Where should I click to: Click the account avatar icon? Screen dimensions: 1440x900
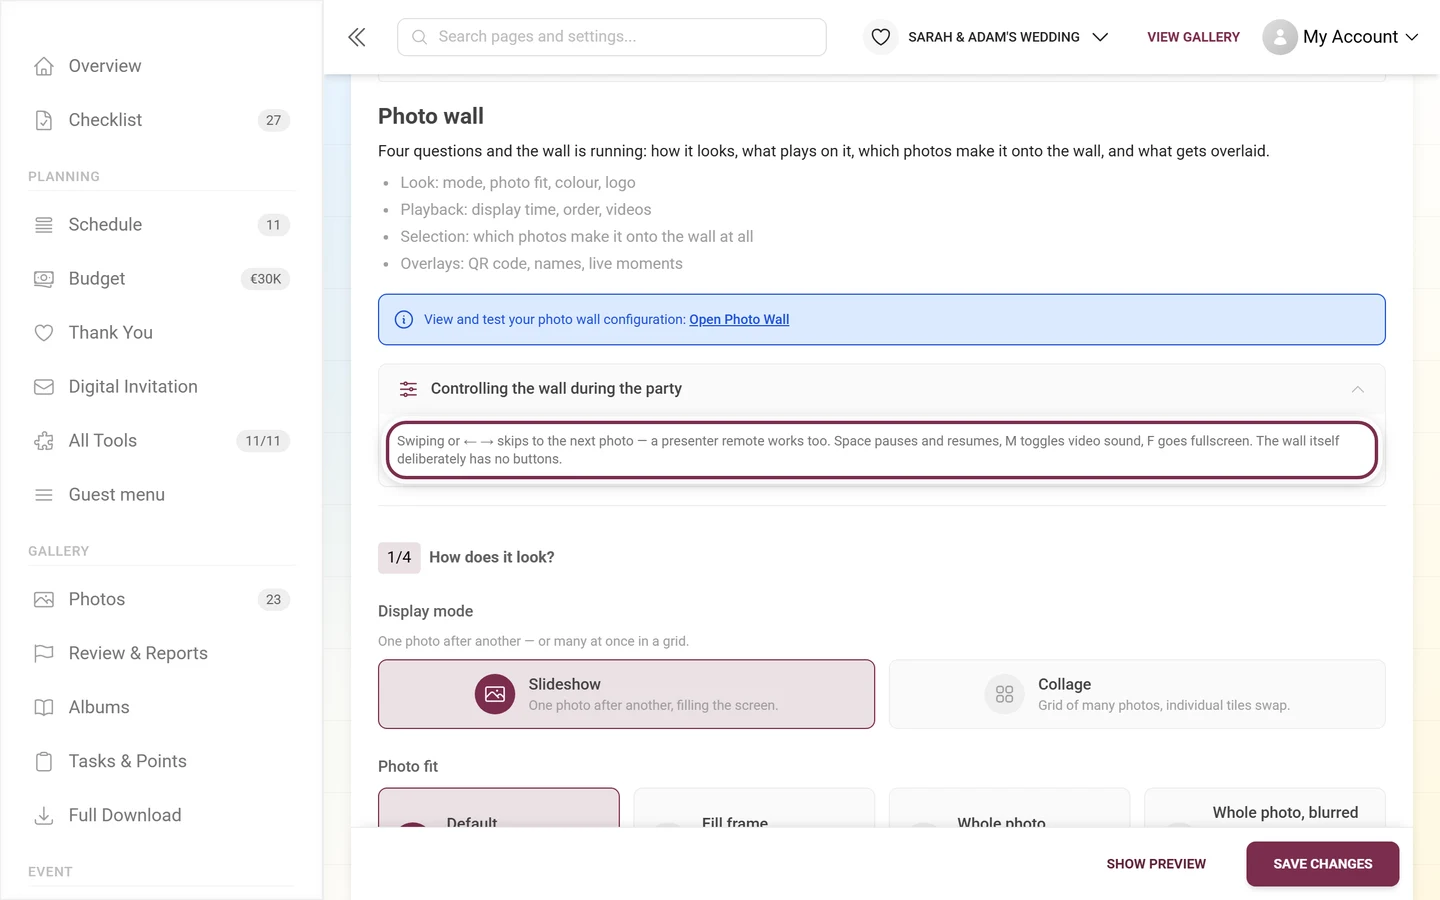(1280, 37)
